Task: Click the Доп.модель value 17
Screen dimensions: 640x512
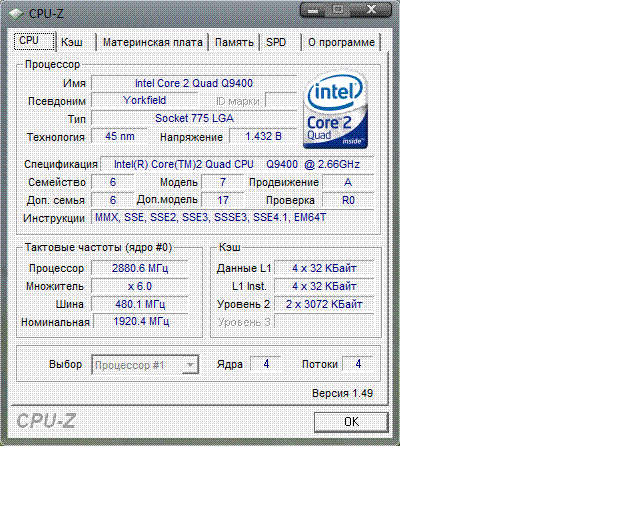Action: pos(223,200)
